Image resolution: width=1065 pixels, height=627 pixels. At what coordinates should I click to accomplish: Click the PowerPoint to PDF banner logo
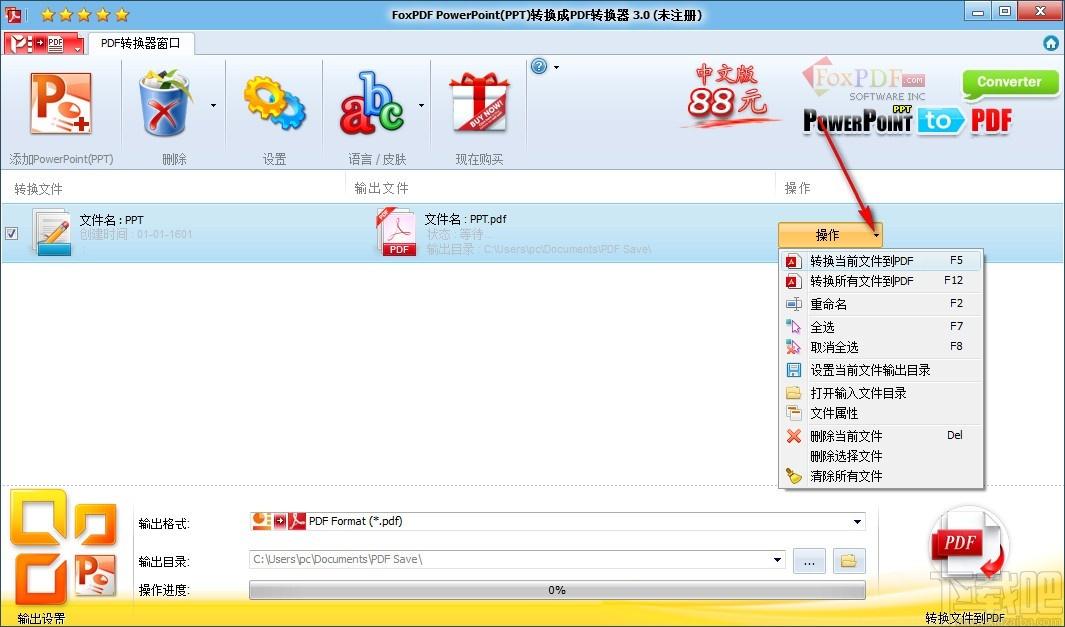907,120
